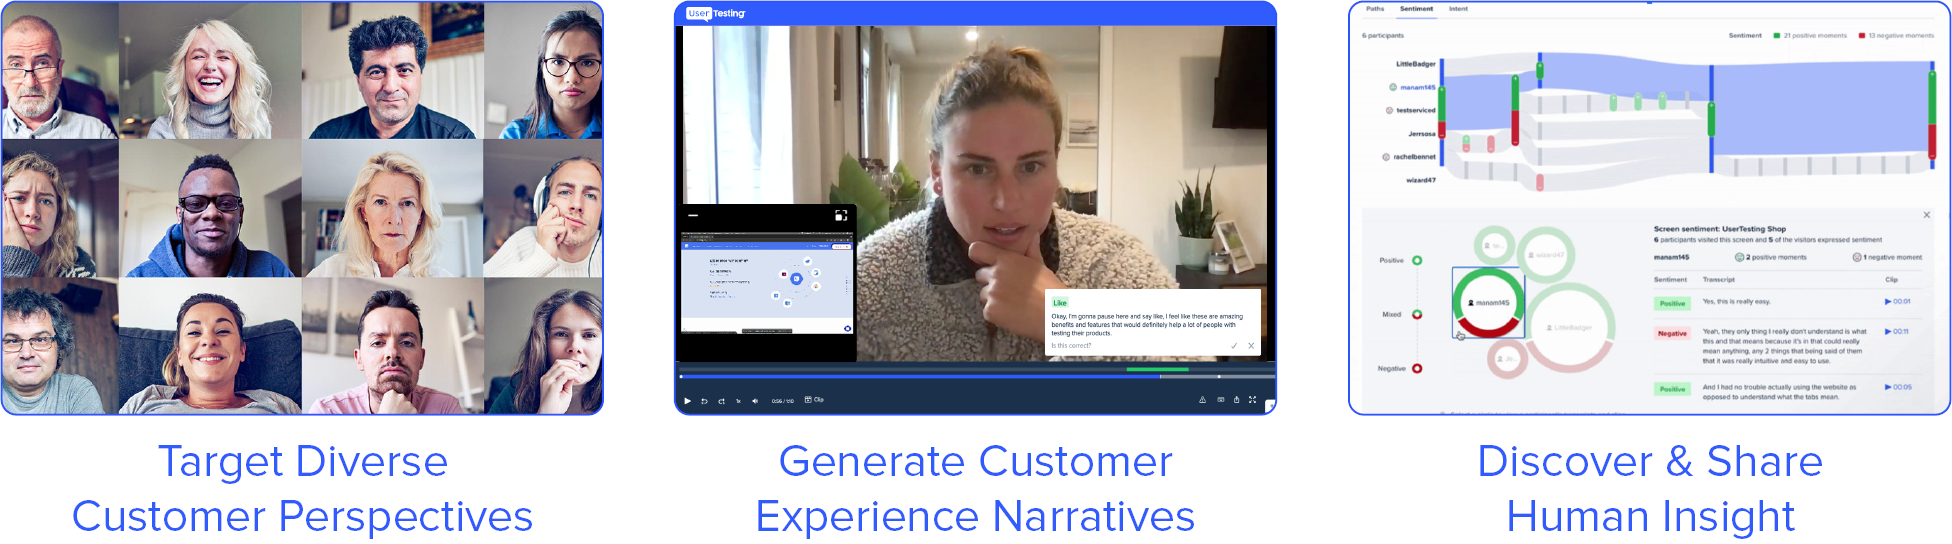Play the 00:11 negative clip link
Image resolution: width=1952 pixels, height=544 pixels.
tap(1897, 332)
